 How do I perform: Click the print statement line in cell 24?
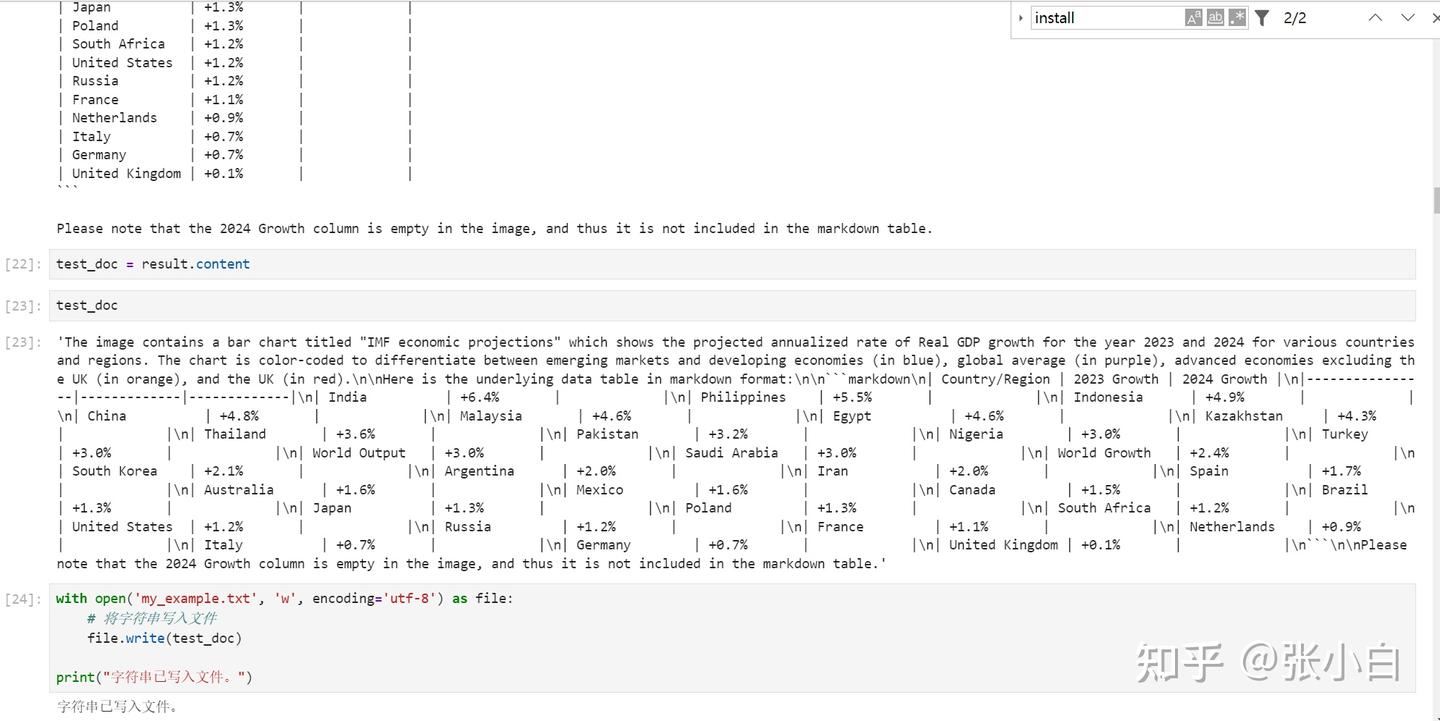pos(154,677)
